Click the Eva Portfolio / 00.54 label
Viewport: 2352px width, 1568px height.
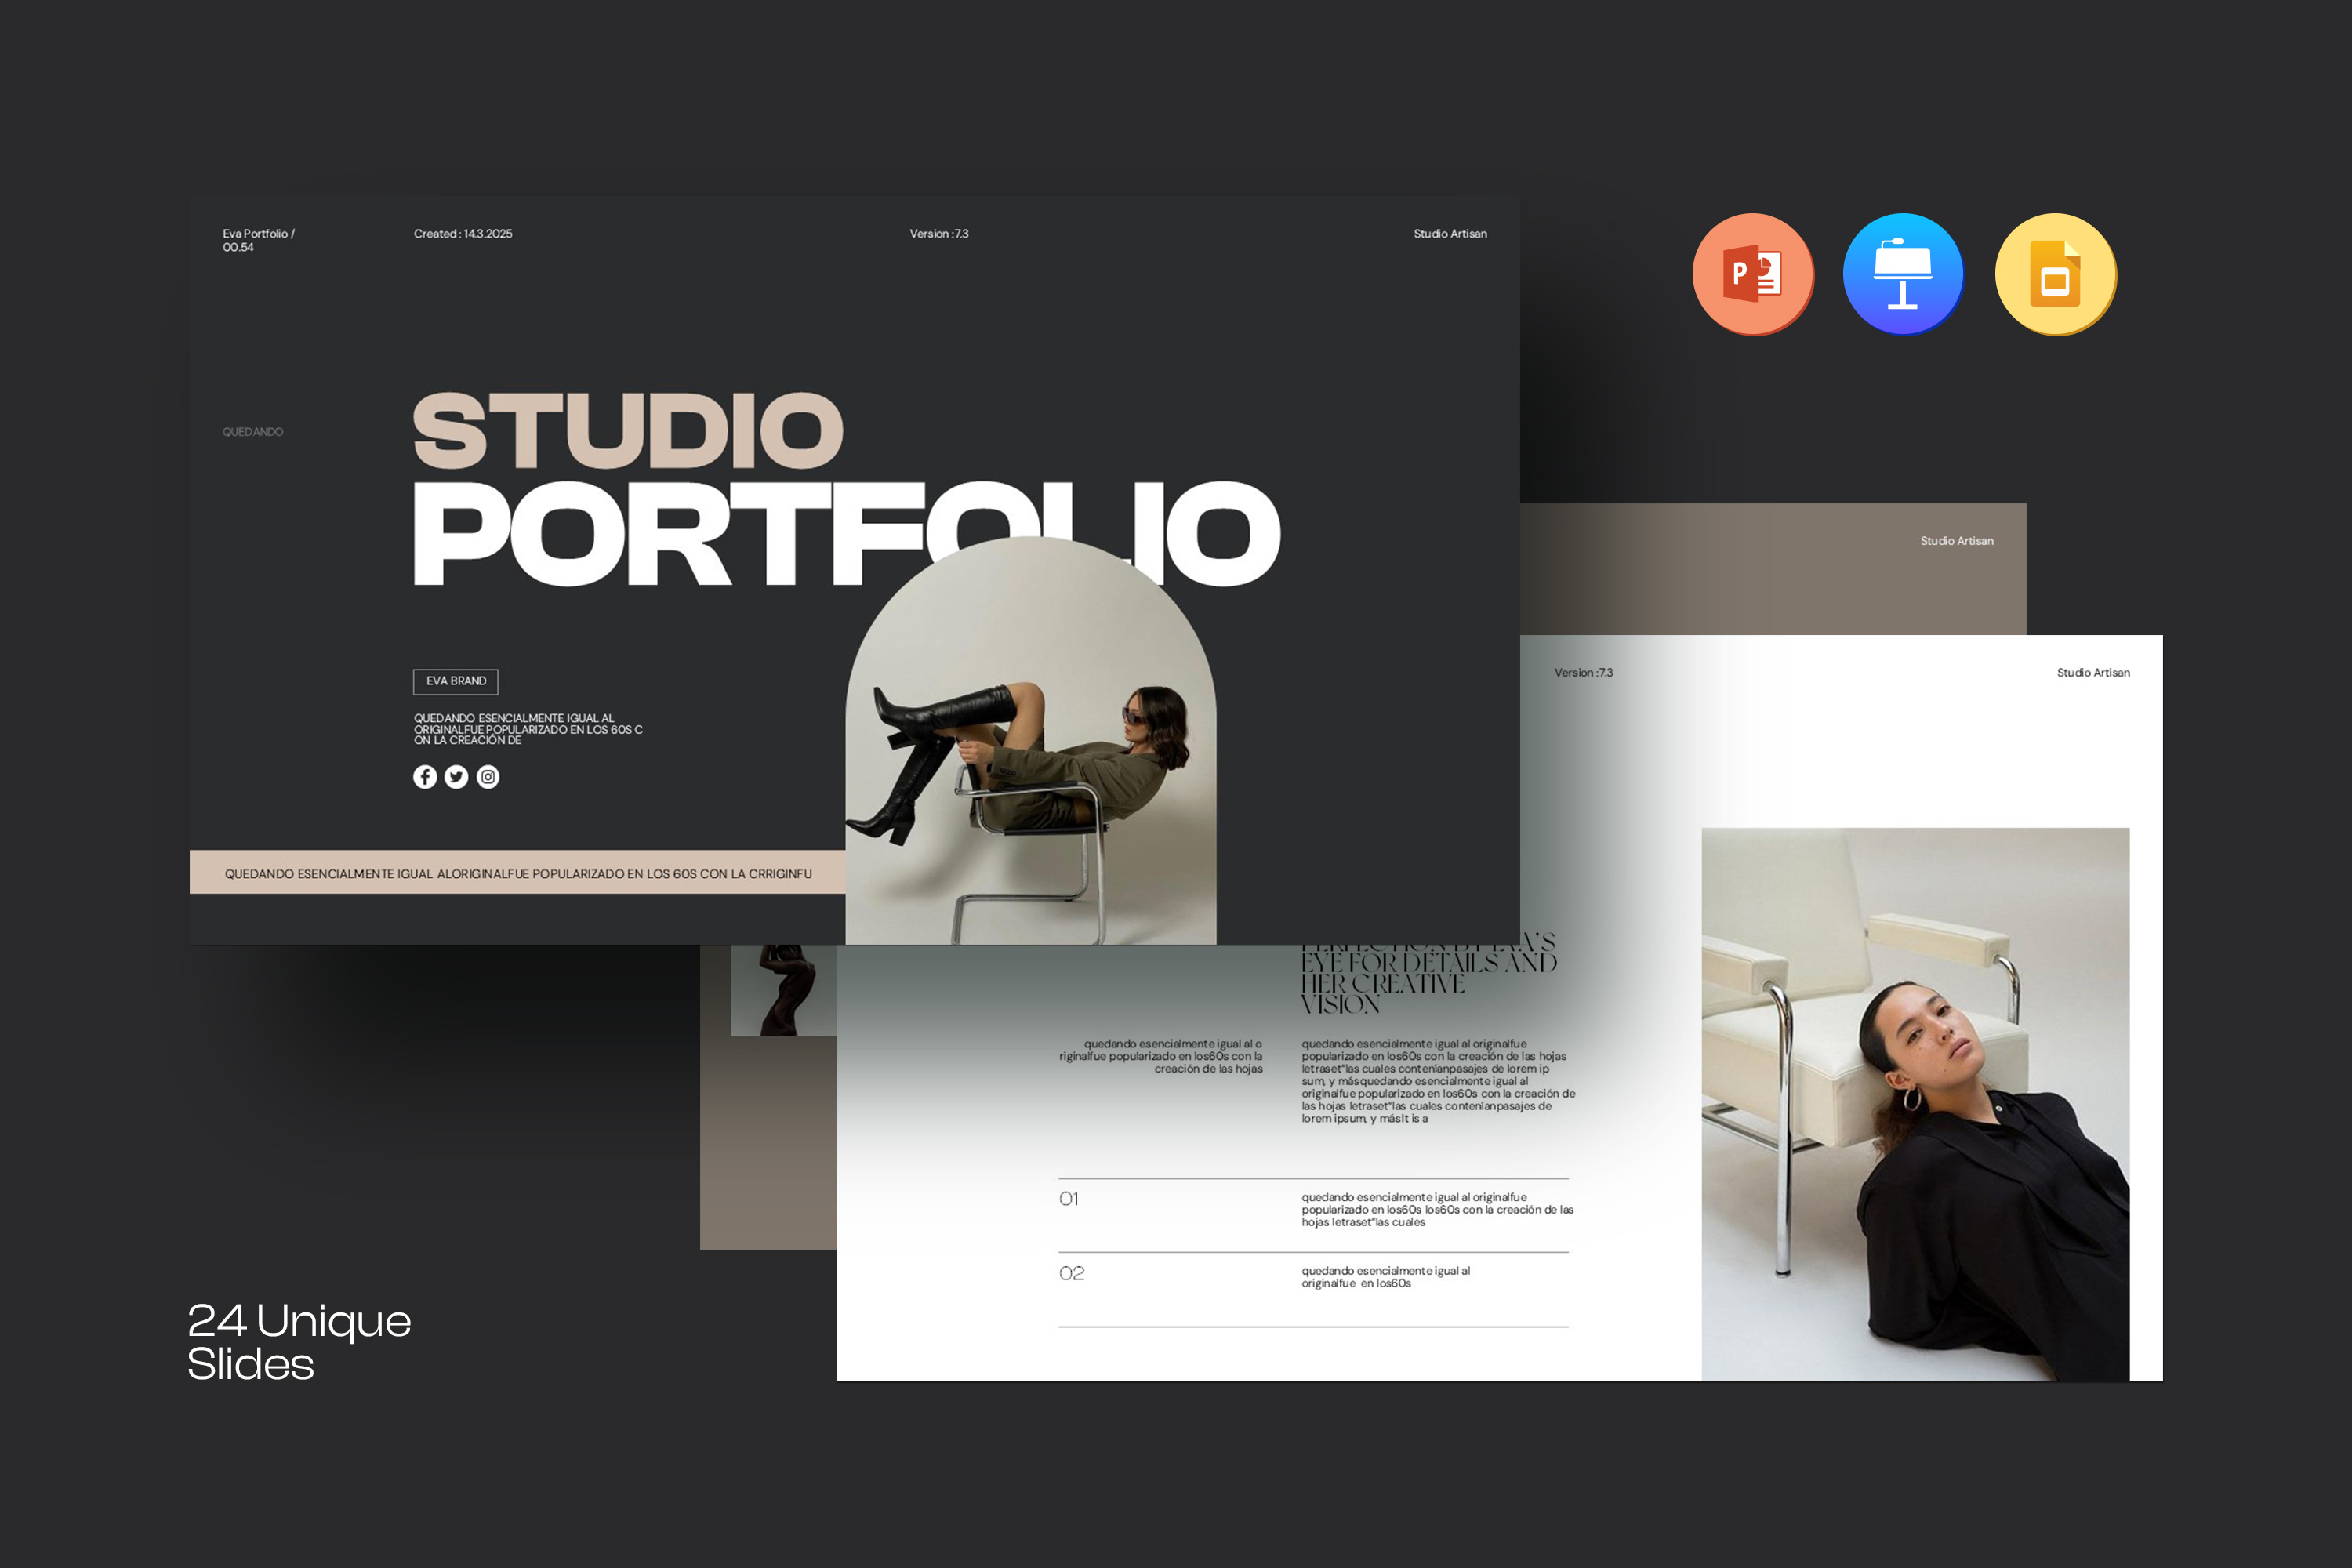(258, 240)
